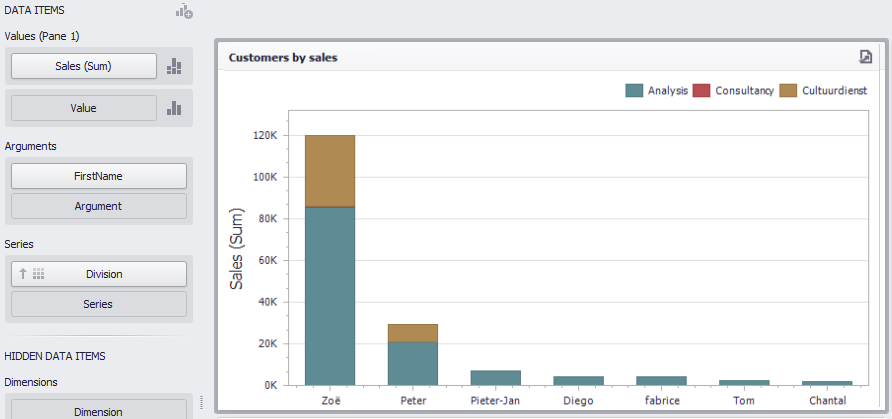Open the FirstName argument item
The width and height of the screenshot is (892, 419).
click(98, 176)
